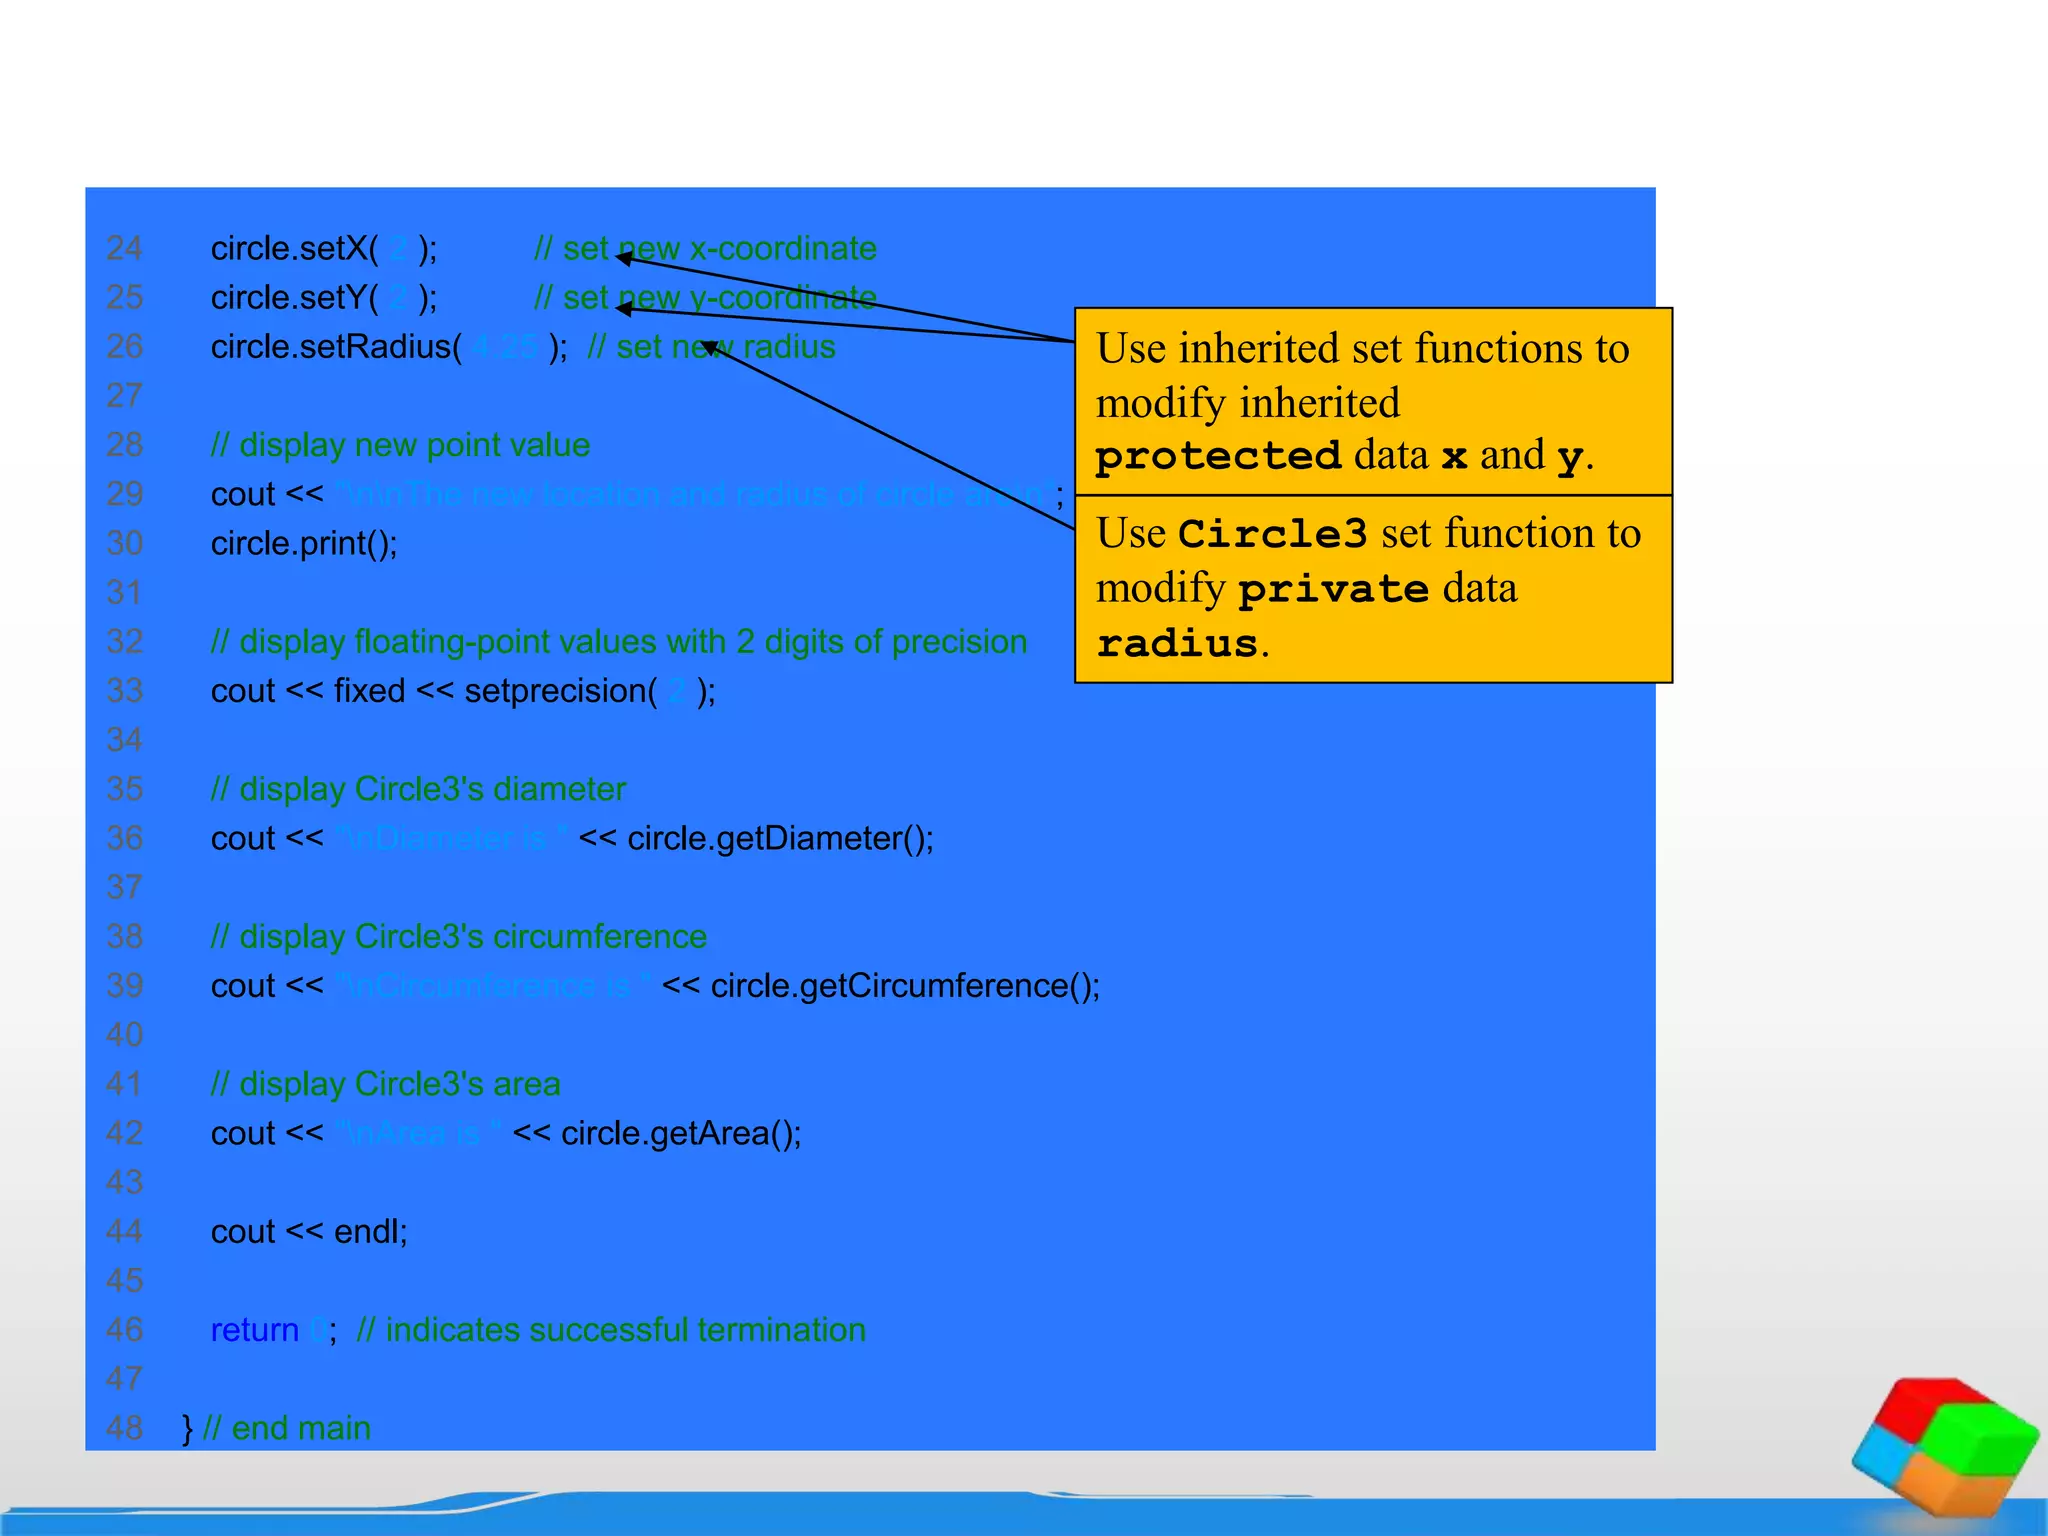This screenshot has width=2048, height=1536.
Task: Click the cout << endl statement
Action: coord(309,1231)
